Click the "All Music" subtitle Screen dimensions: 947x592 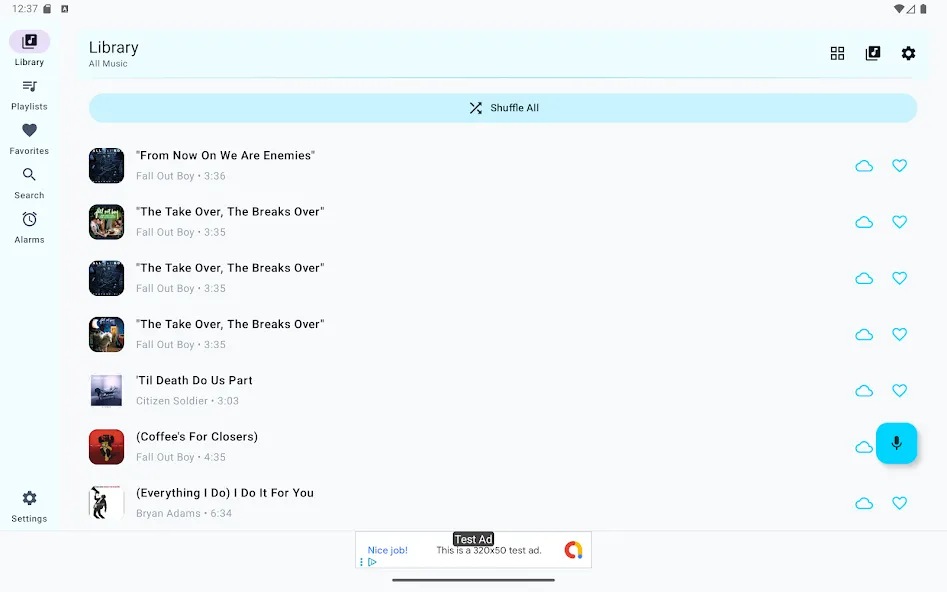pyautogui.click(x=108, y=63)
